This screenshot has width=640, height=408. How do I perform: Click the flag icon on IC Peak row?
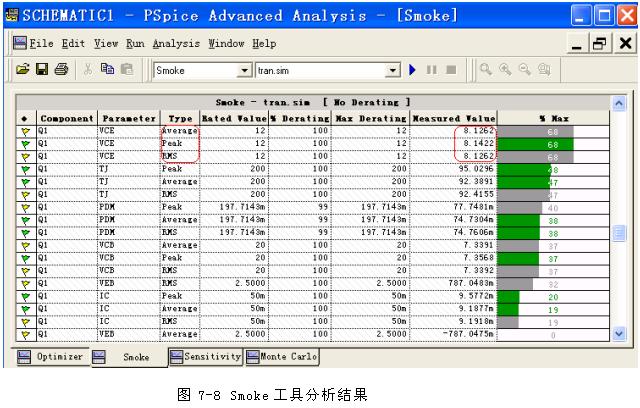pyautogui.click(x=26, y=297)
